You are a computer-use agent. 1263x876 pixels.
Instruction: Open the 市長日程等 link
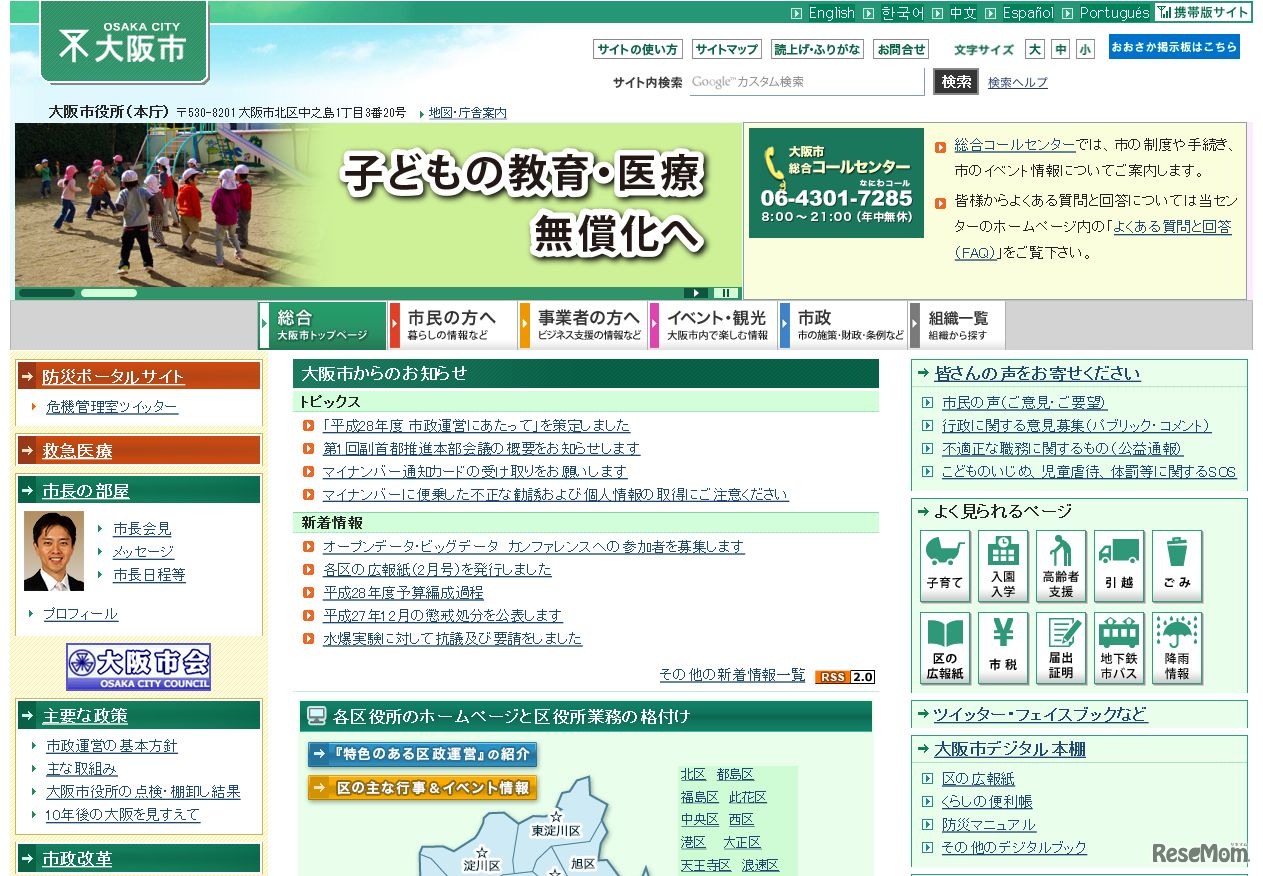(149, 575)
